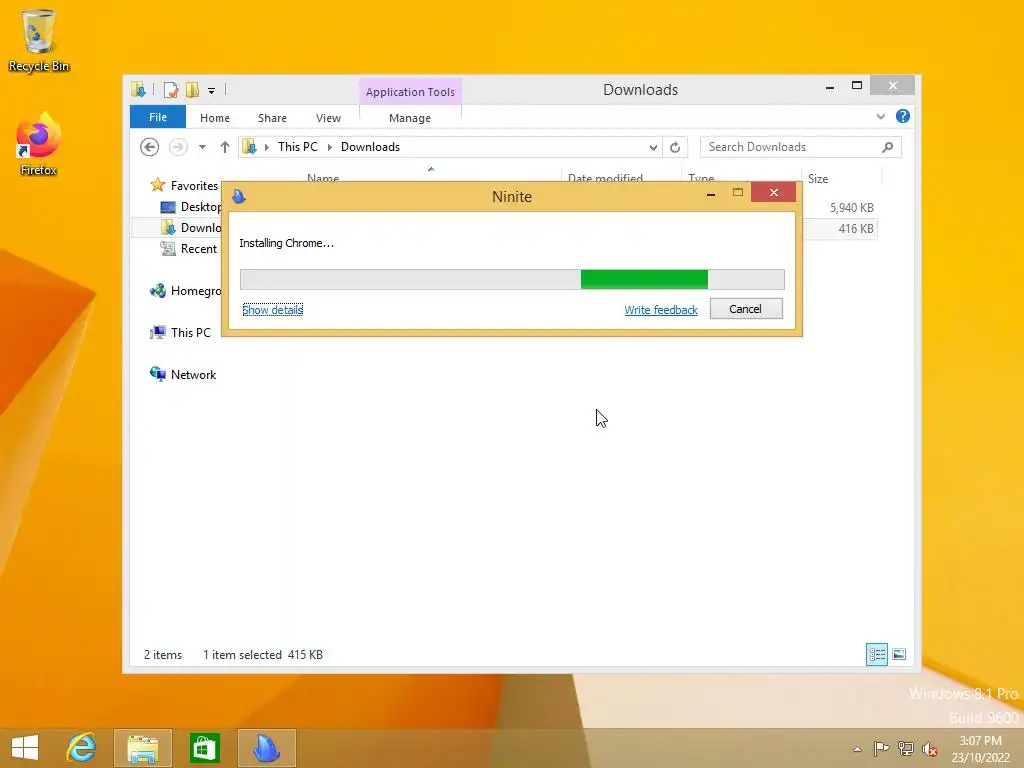This screenshot has height=768, width=1024.
Task: Maximize the Downloads Explorer window
Action: pos(857,86)
